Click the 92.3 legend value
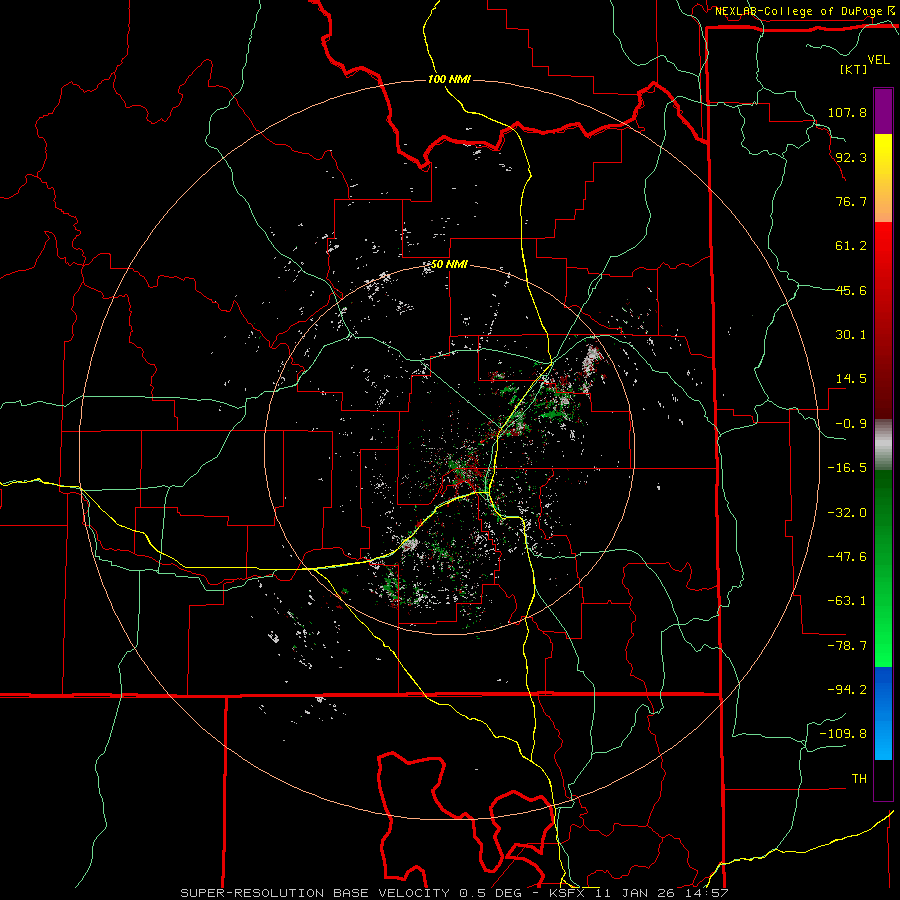The height and width of the screenshot is (900, 900). coord(851,157)
